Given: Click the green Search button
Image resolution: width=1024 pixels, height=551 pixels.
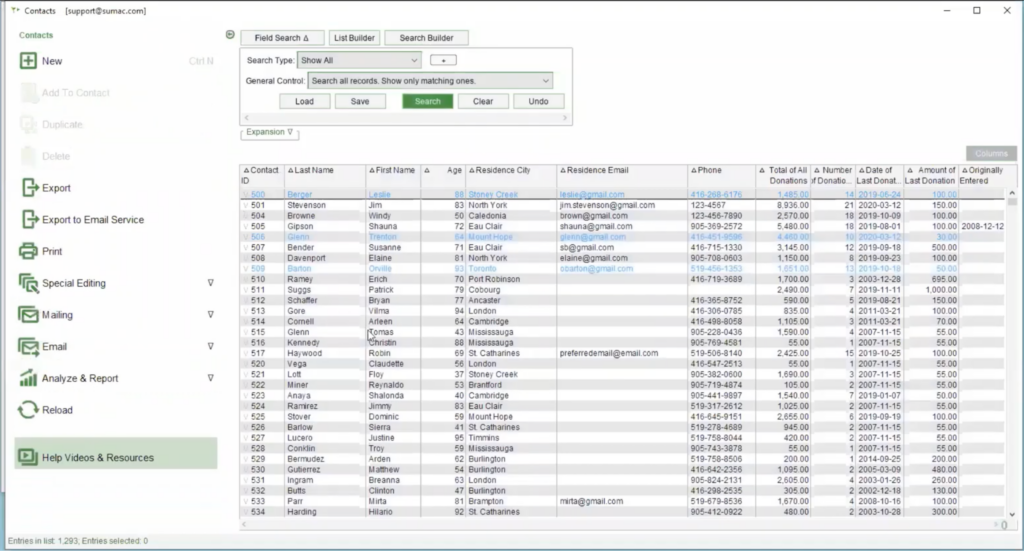Looking at the screenshot, I should click(428, 101).
